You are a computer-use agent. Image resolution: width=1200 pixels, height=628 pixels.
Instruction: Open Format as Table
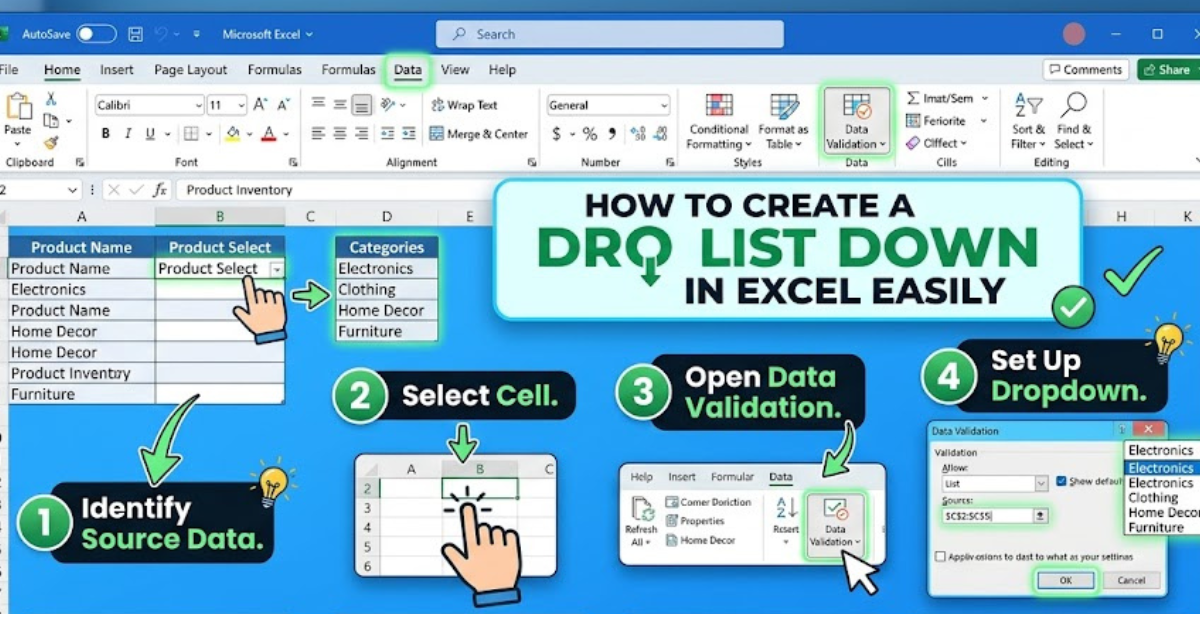click(x=783, y=122)
